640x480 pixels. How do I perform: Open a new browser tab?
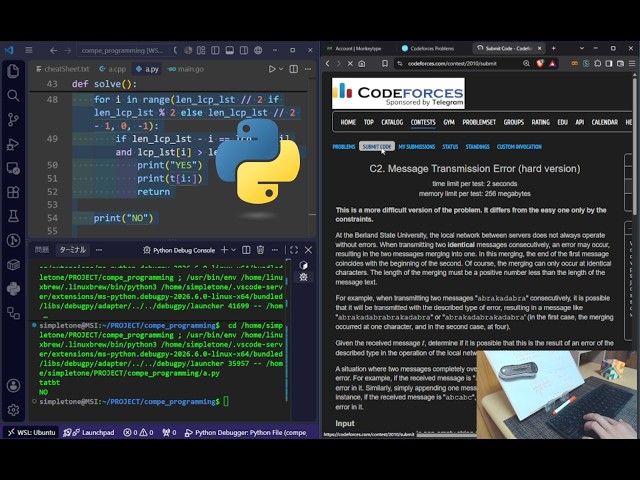(x=554, y=48)
